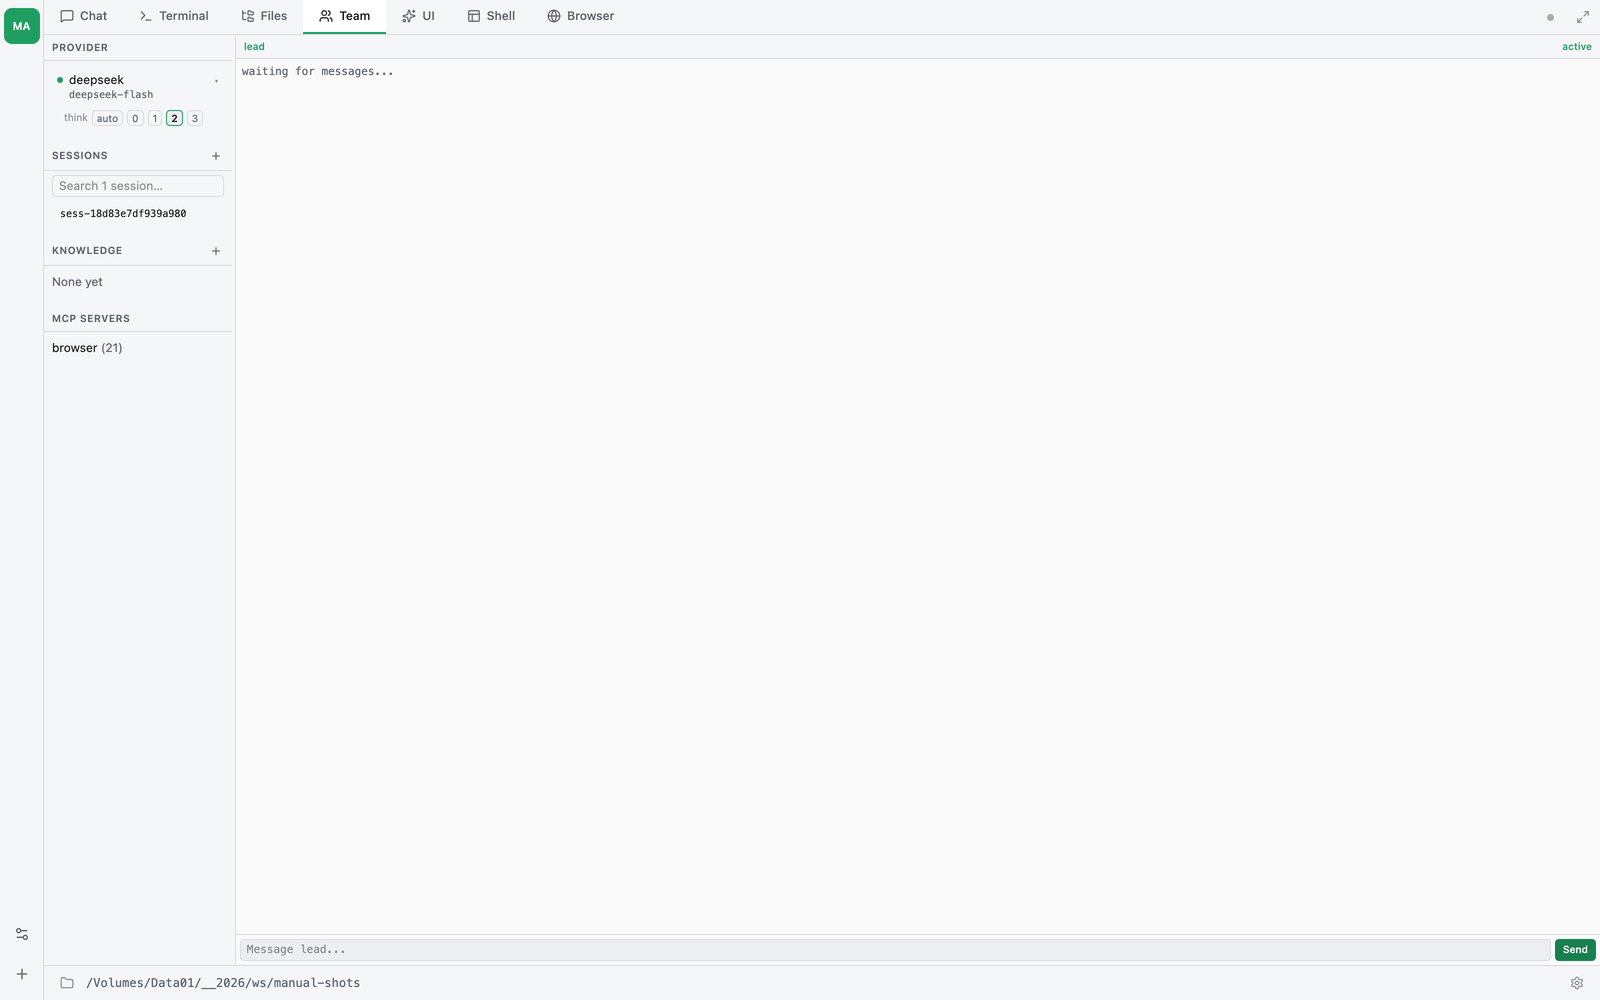Set think level to 0

[x=135, y=118]
